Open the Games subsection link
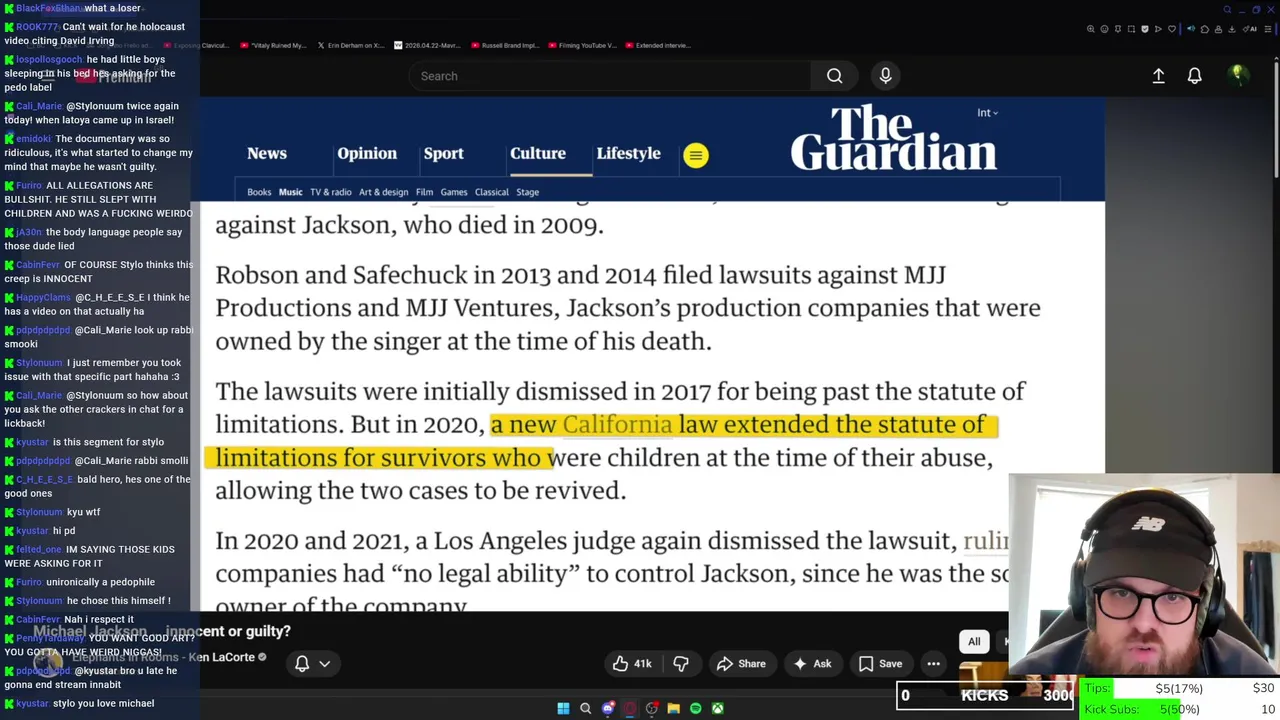Viewport: 1280px width, 720px height. tap(454, 192)
